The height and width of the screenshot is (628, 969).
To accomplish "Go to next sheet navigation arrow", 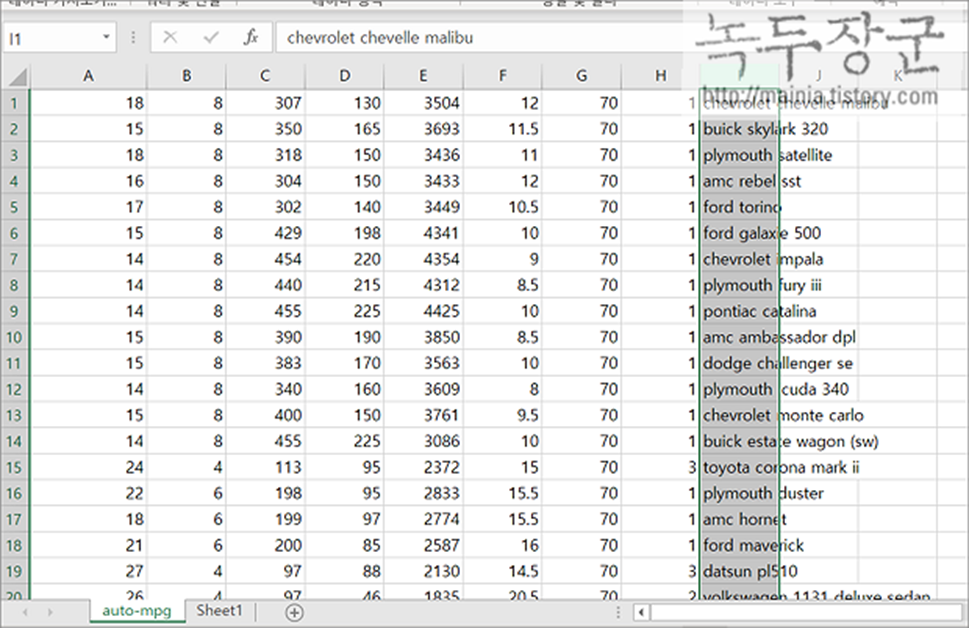I will (x=50, y=613).
